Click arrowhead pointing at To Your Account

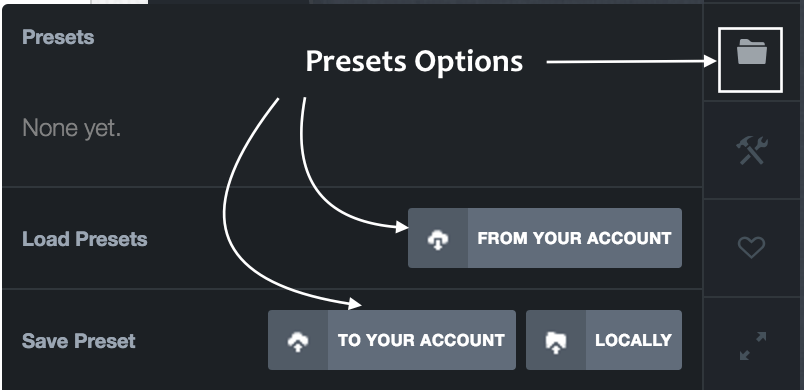tap(355, 303)
